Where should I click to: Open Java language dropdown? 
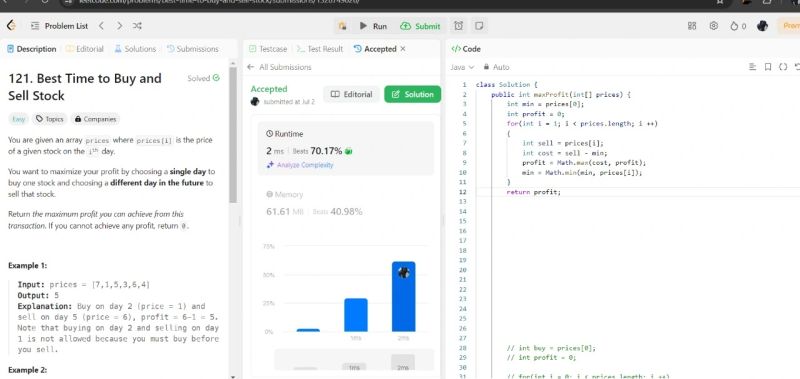point(462,67)
